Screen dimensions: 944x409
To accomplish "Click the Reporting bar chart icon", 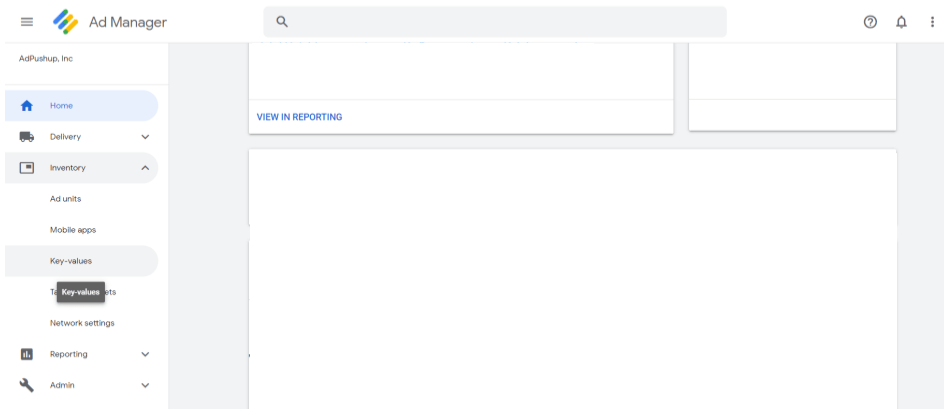I will [27, 354].
